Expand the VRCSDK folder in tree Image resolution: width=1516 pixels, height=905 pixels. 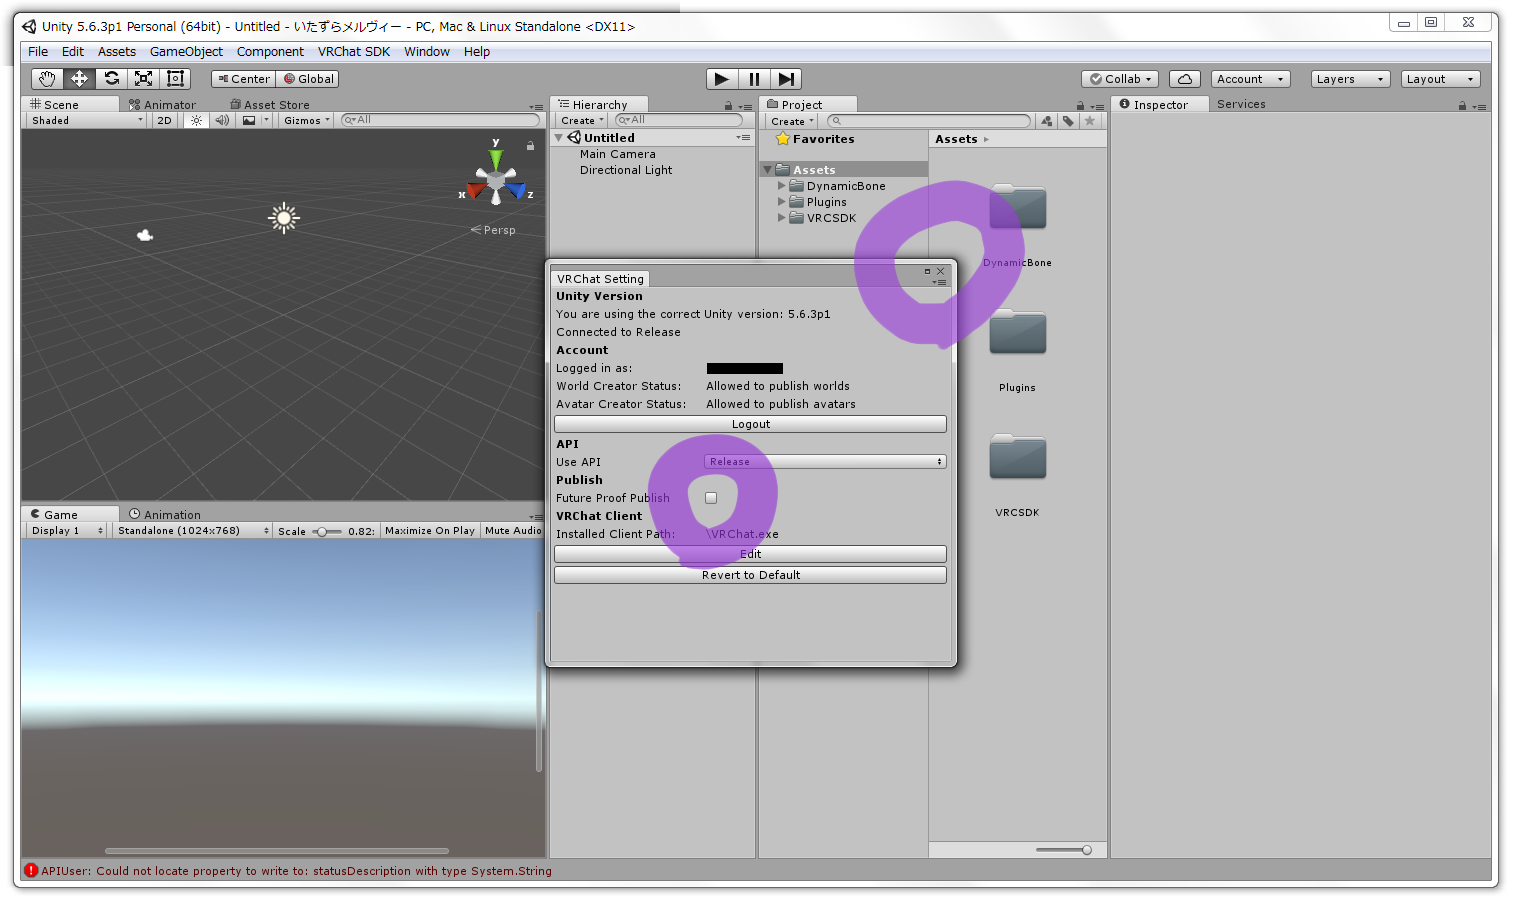[782, 218]
